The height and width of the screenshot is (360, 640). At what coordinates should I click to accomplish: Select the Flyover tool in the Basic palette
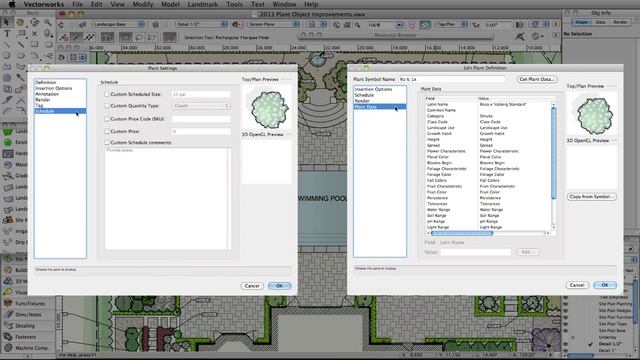pos(34,22)
